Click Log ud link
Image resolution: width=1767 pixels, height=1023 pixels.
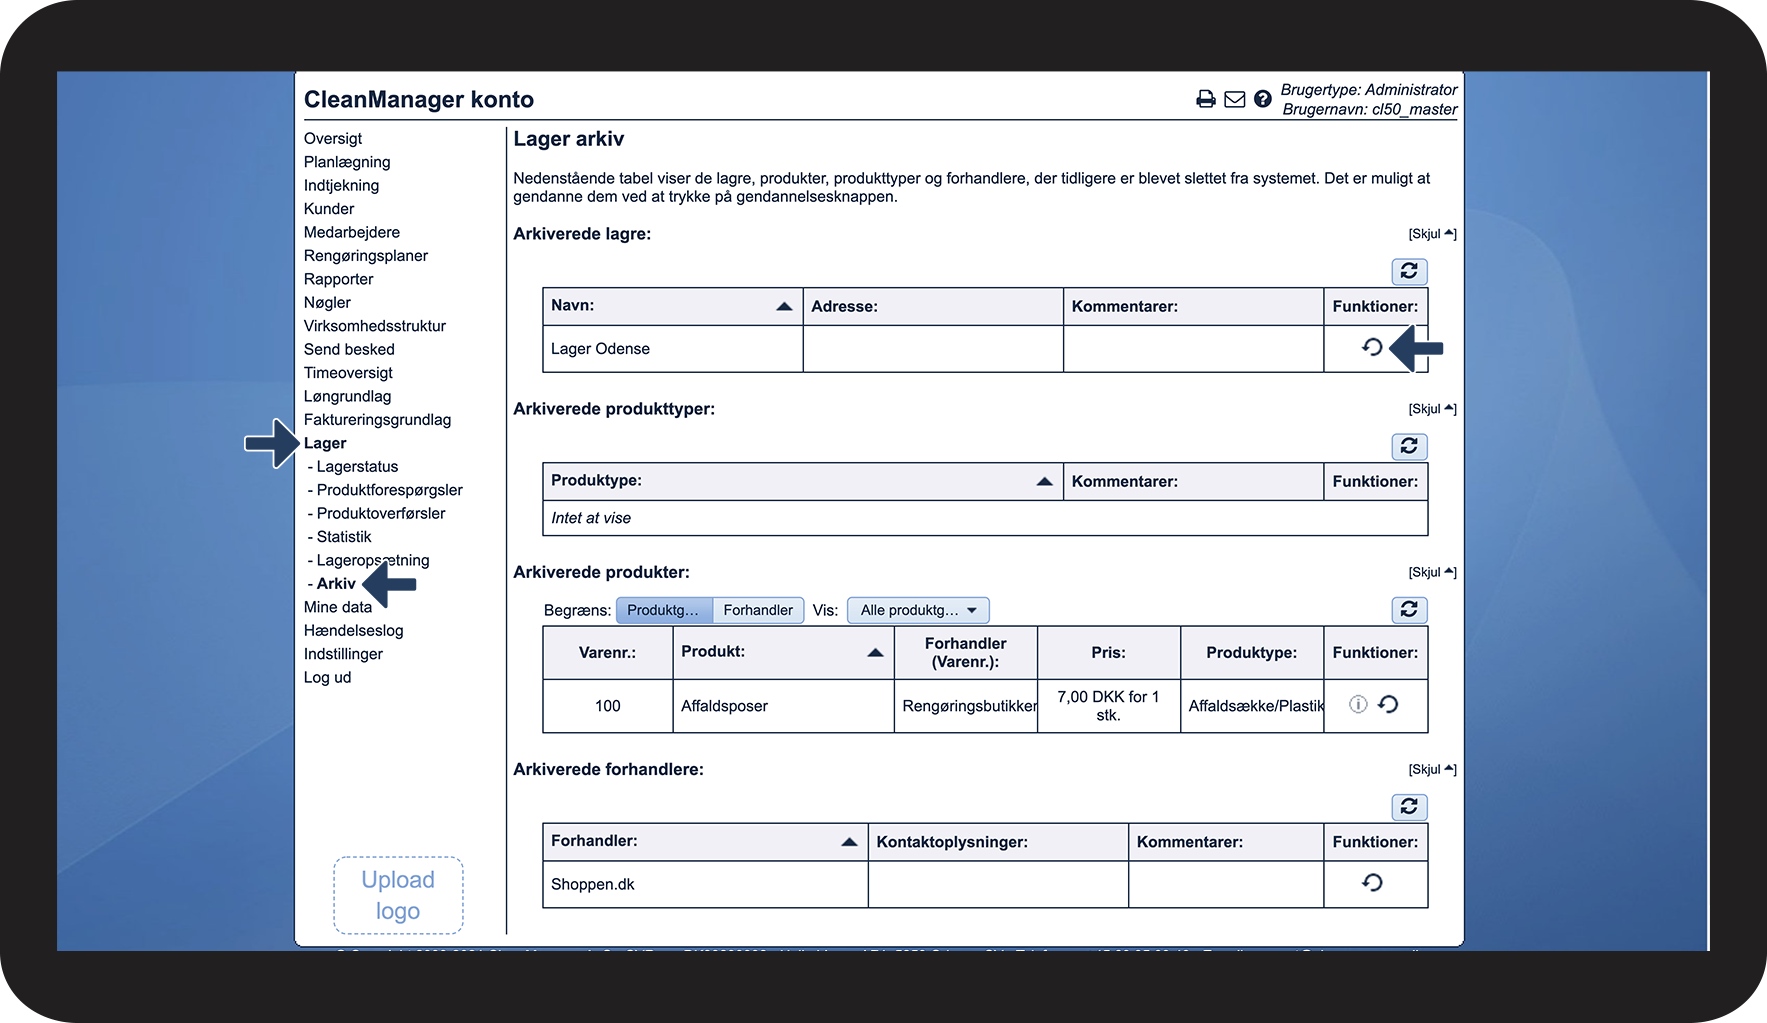(327, 677)
